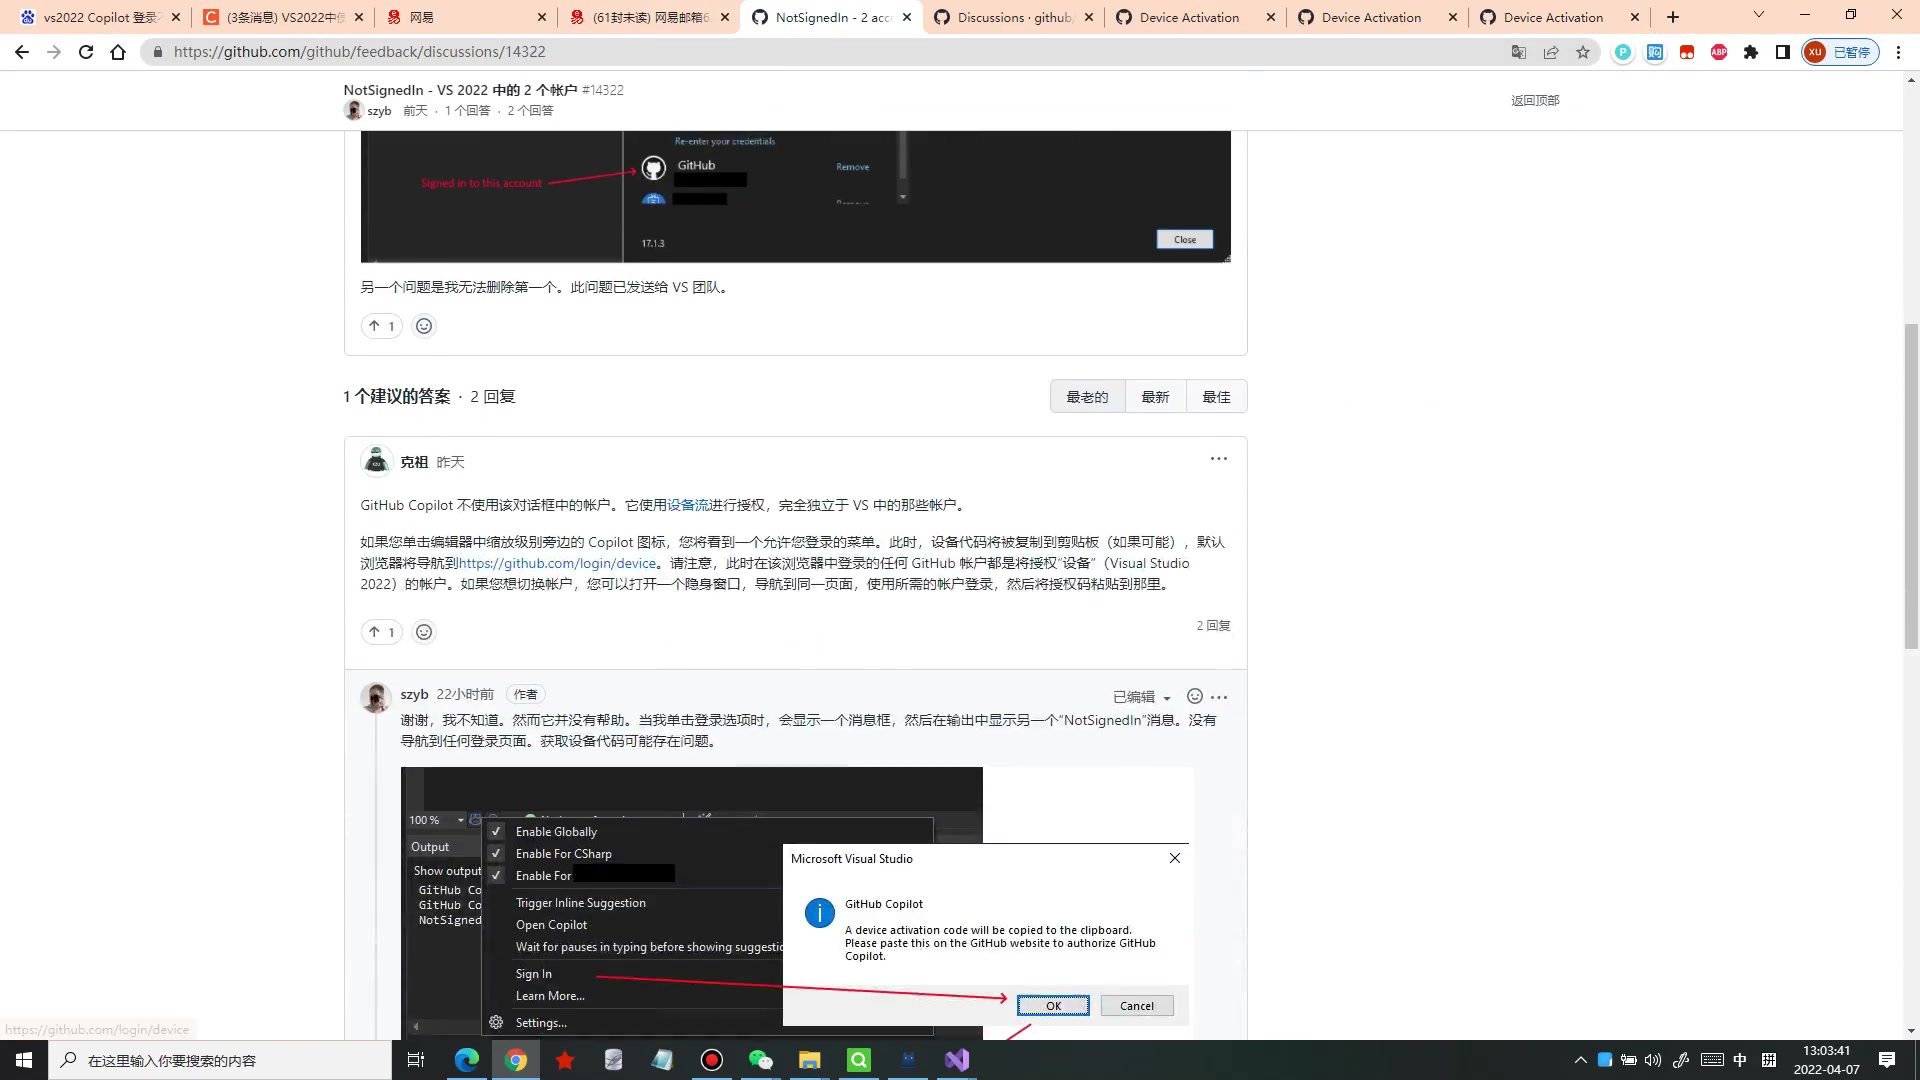Add emoji reaction to original post
This screenshot has height=1080, width=1920.
click(x=424, y=326)
